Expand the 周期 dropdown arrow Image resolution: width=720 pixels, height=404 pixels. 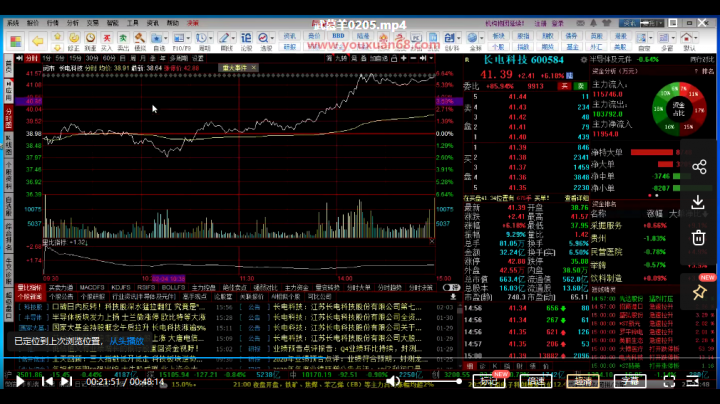coord(211,39)
